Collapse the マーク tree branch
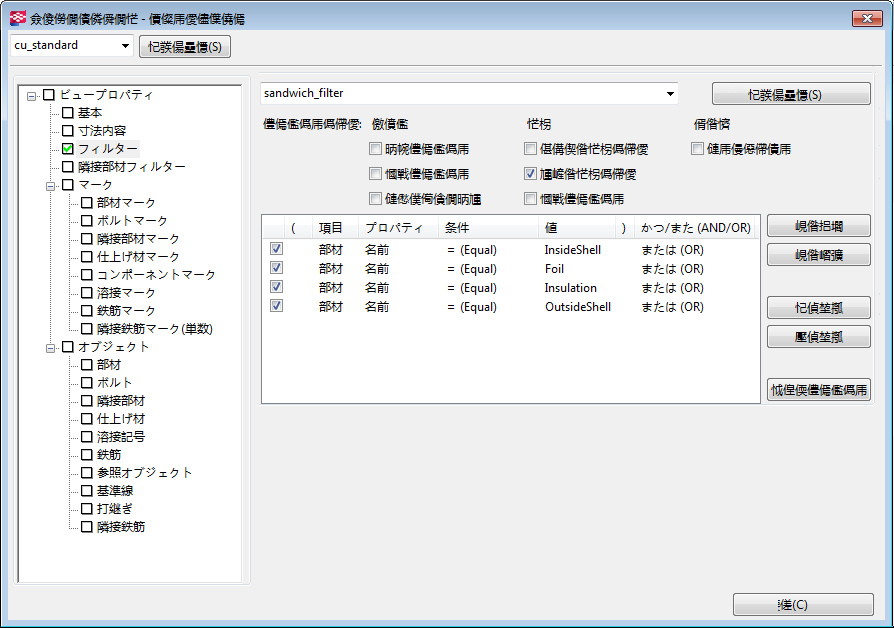Viewport: 894px width, 628px height. 50,185
